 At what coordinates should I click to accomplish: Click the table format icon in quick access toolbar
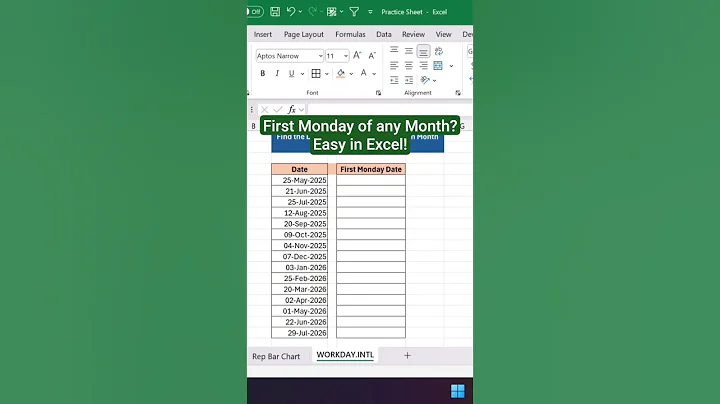[x=332, y=12]
